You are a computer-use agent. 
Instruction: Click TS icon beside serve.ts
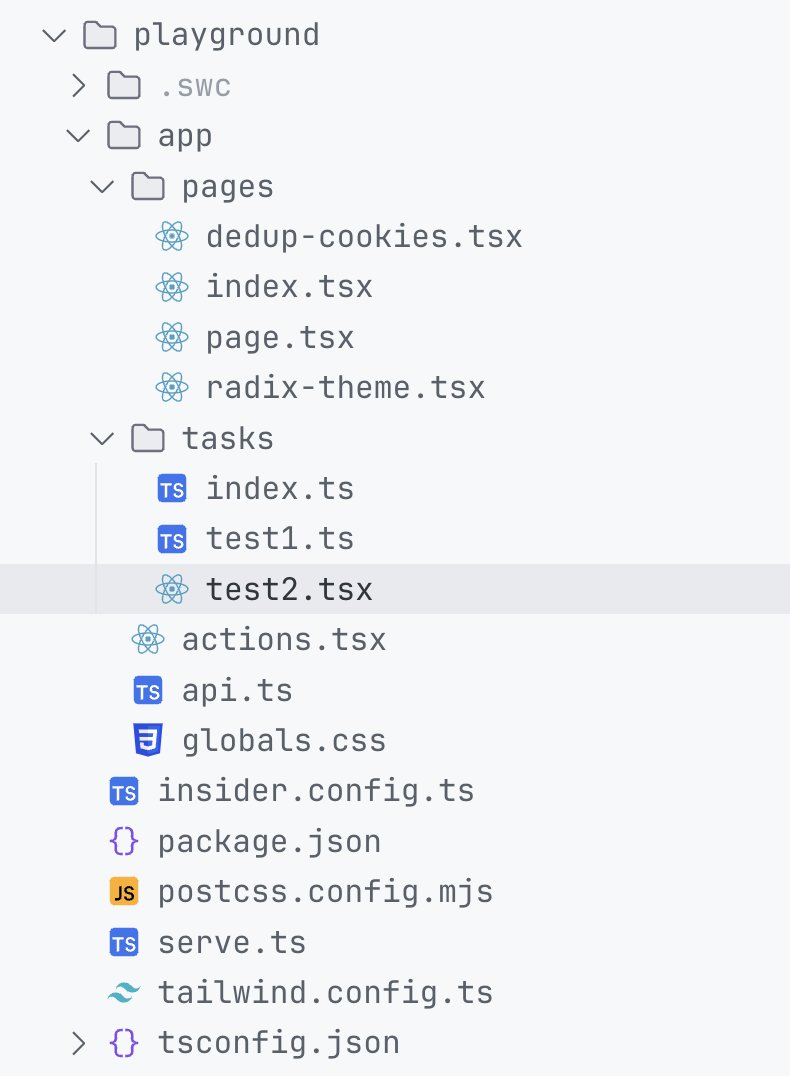point(124,942)
